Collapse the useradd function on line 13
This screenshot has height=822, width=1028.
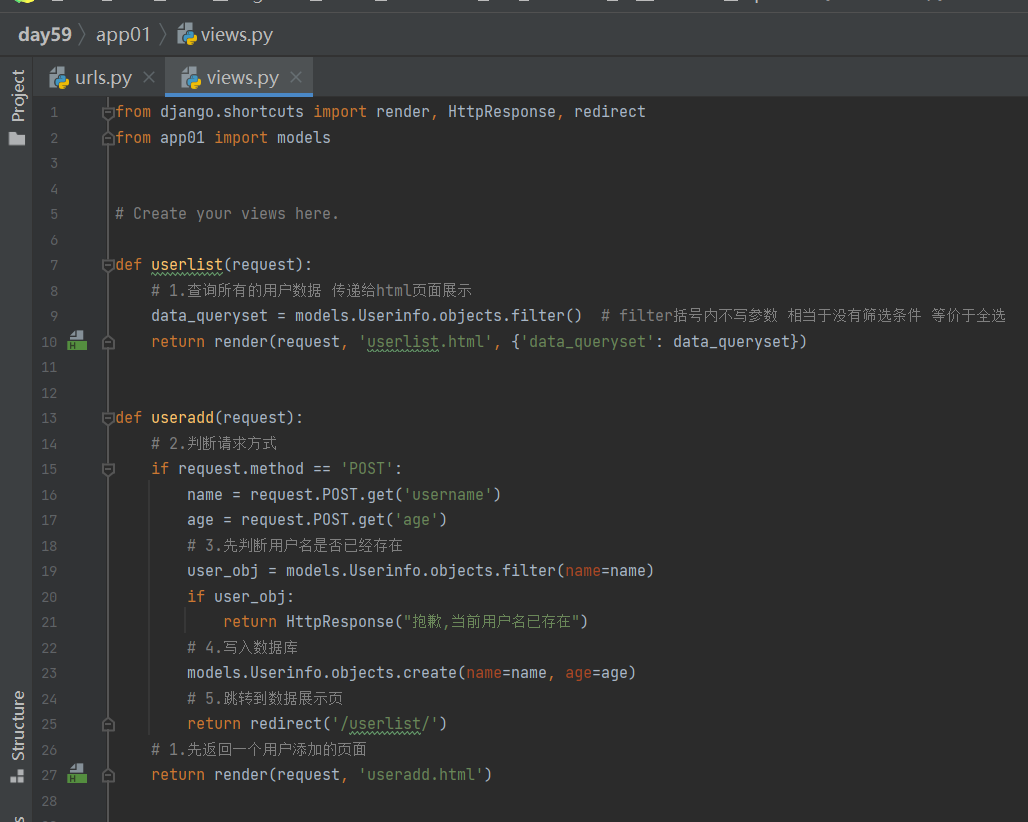coord(108,418)
